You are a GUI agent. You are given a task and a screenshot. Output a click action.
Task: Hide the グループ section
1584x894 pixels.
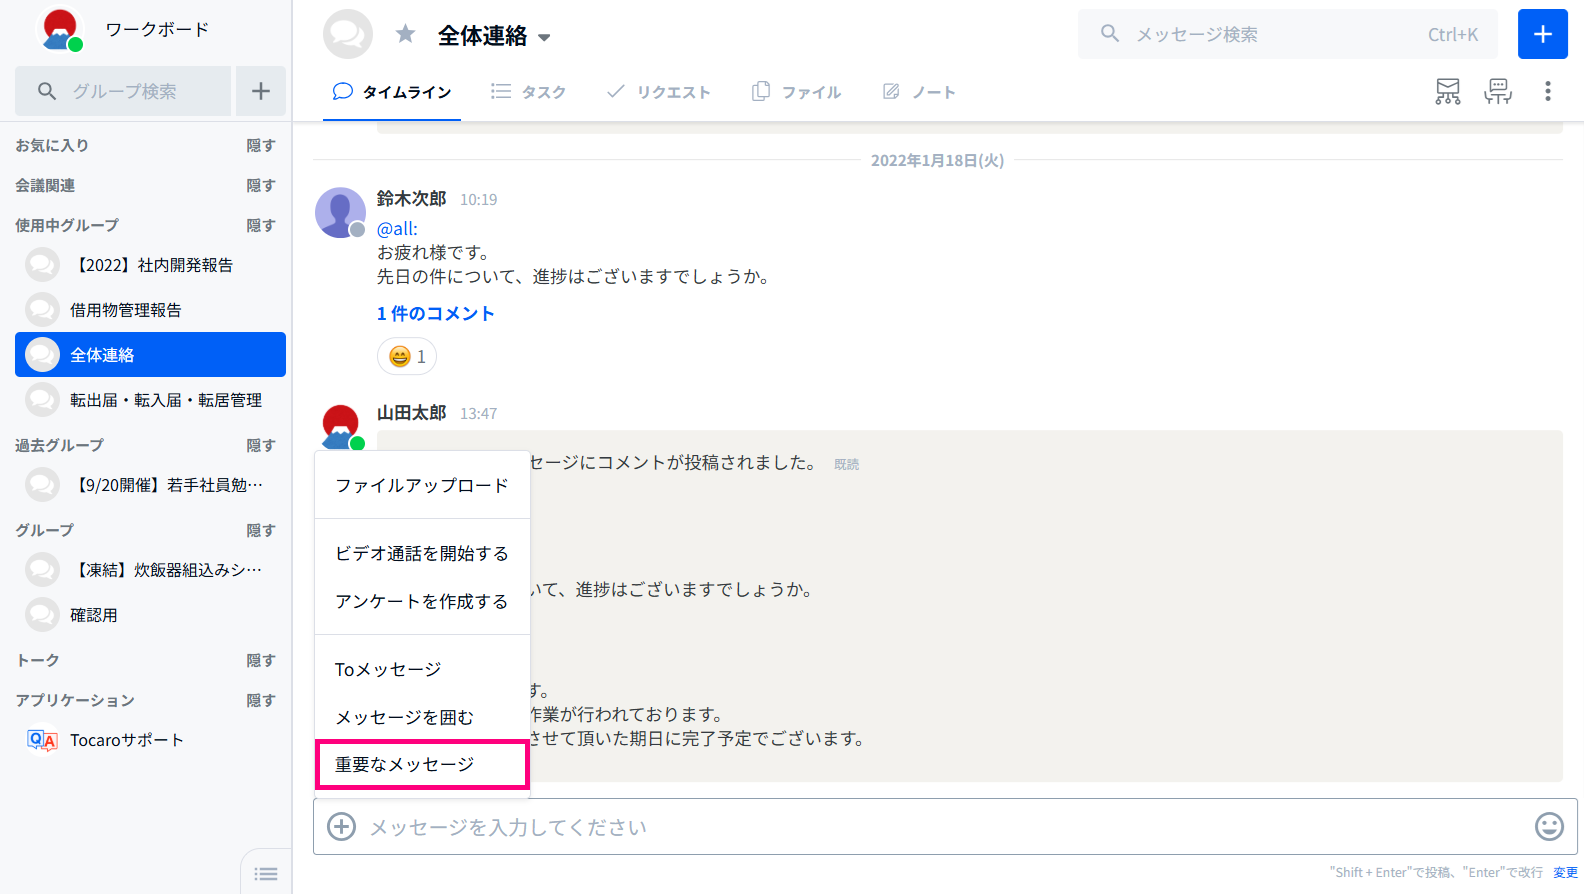[261, 531]
